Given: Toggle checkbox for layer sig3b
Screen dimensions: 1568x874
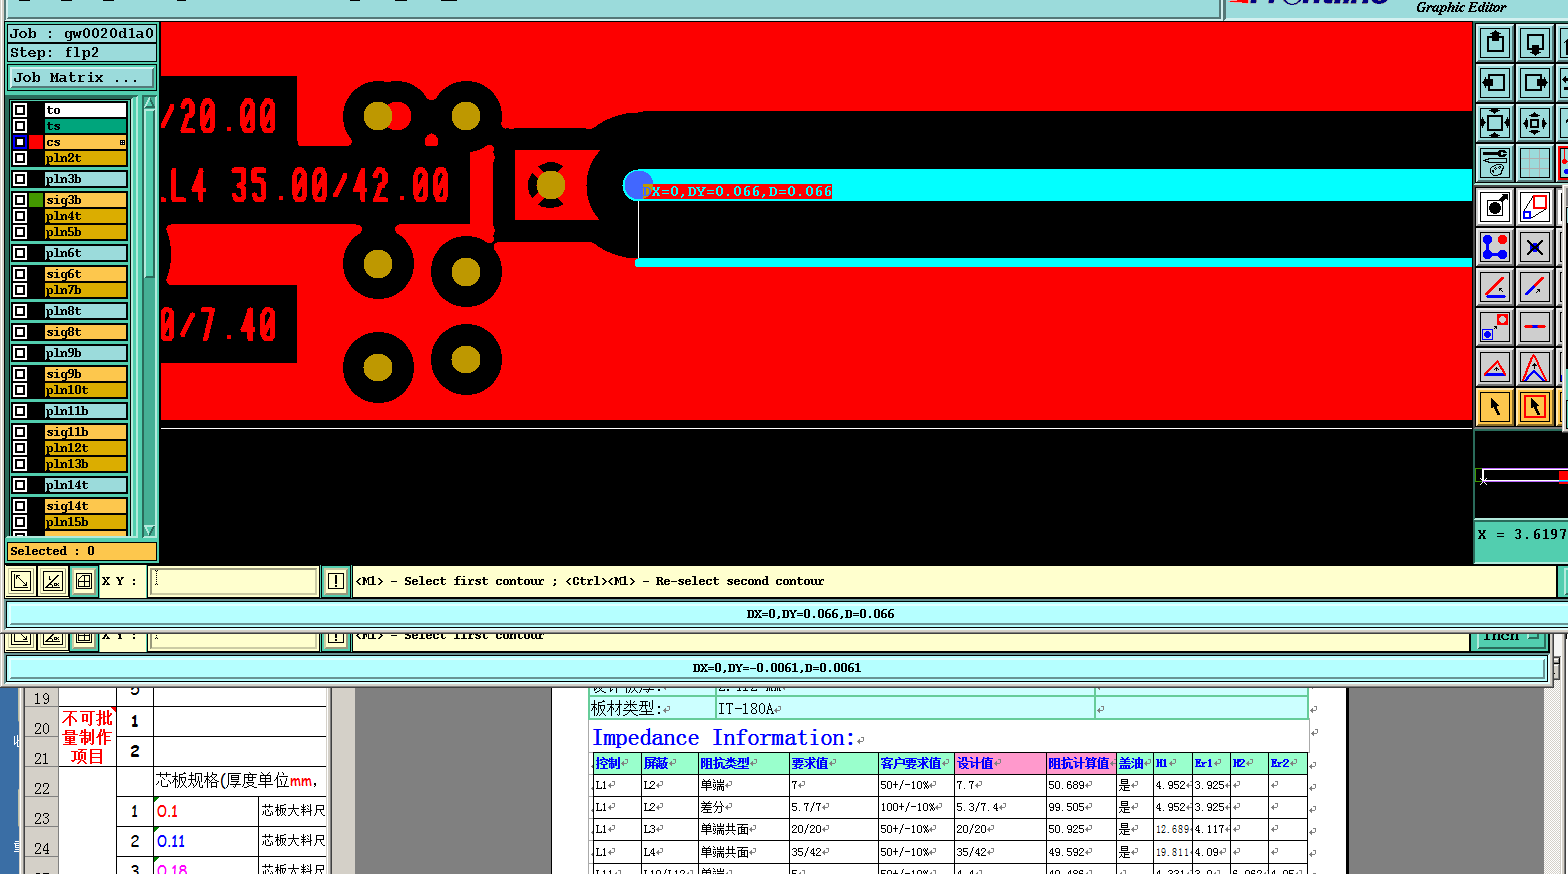Looking at the screenshot, I should 20,200.
